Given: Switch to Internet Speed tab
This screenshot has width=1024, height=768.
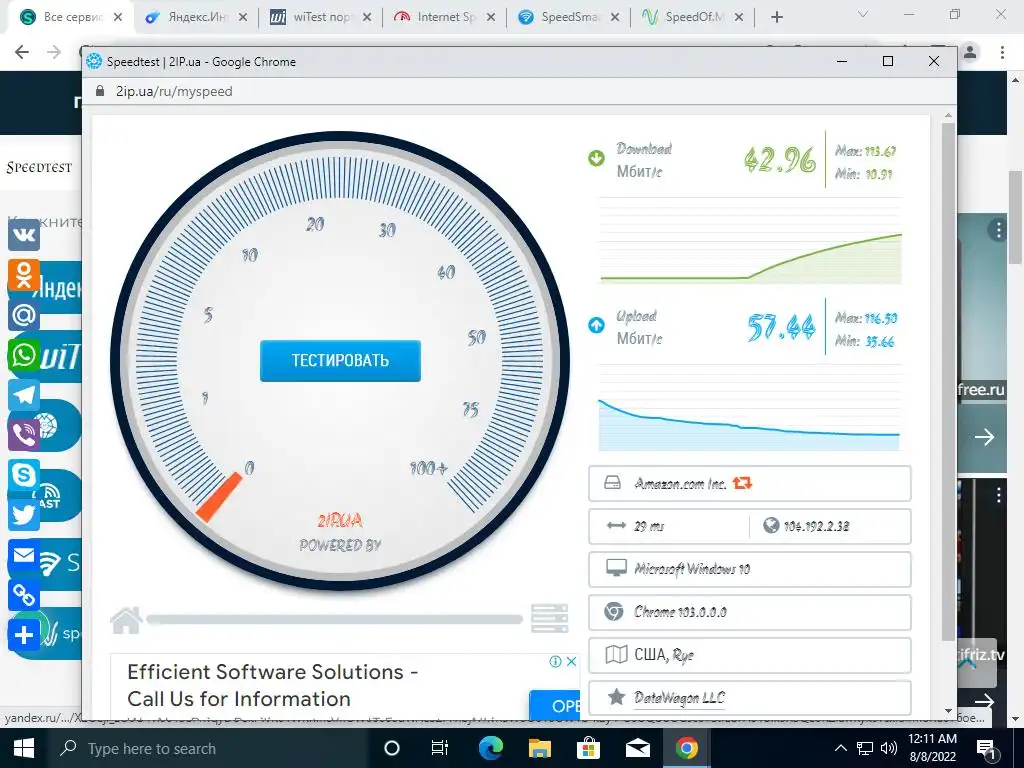Looking at the screenshot, I should pyautogui.click(x=445, y=17).
